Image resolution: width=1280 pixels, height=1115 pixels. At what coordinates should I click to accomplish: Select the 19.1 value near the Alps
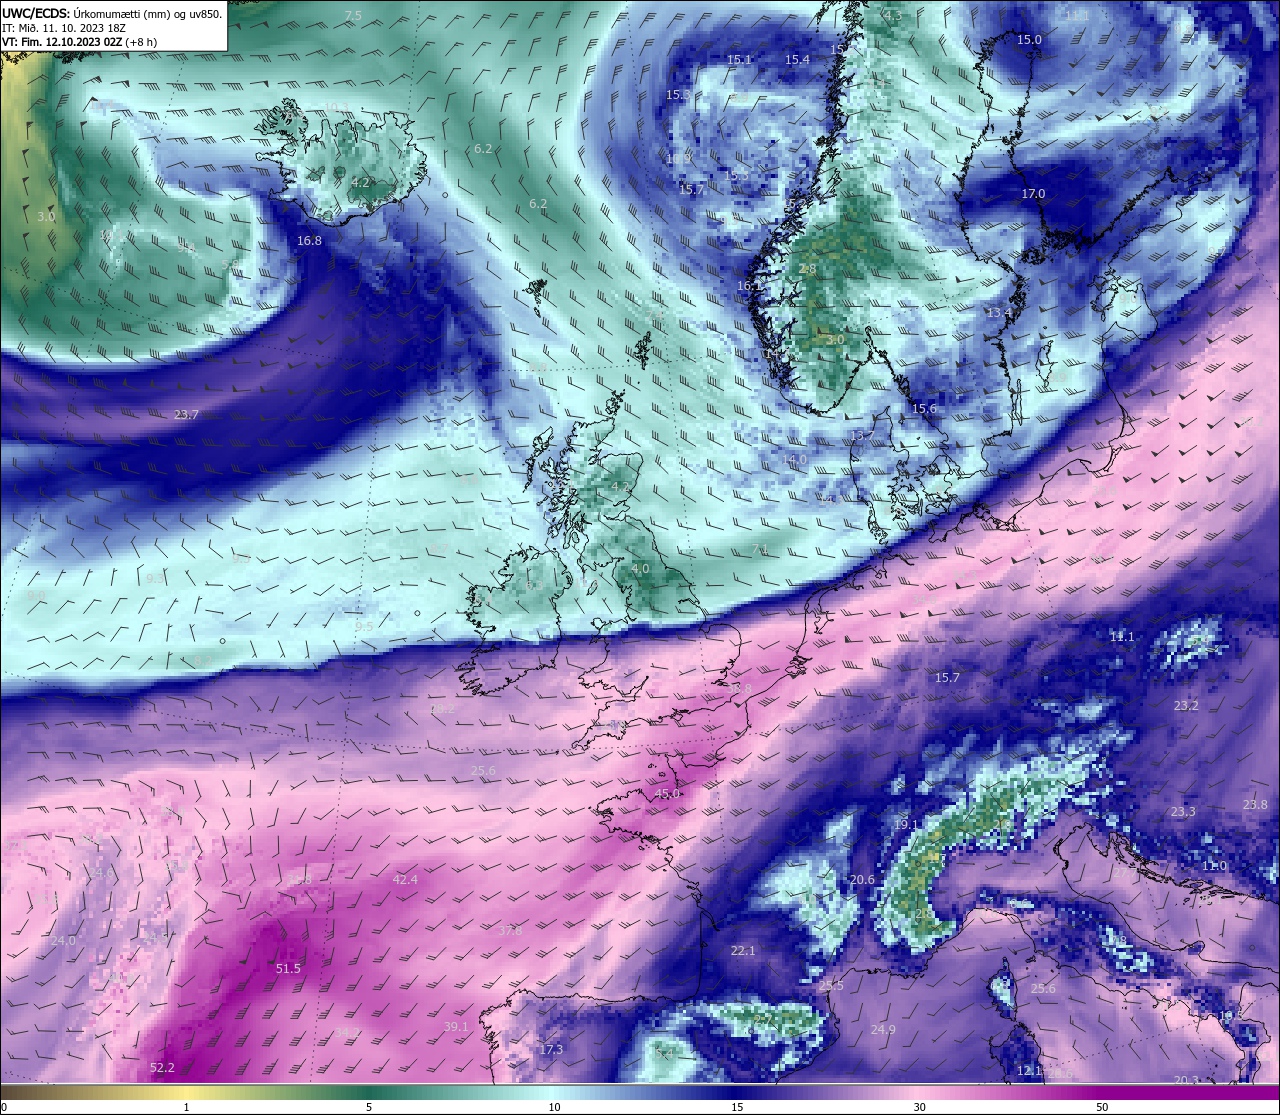(906, 825)
